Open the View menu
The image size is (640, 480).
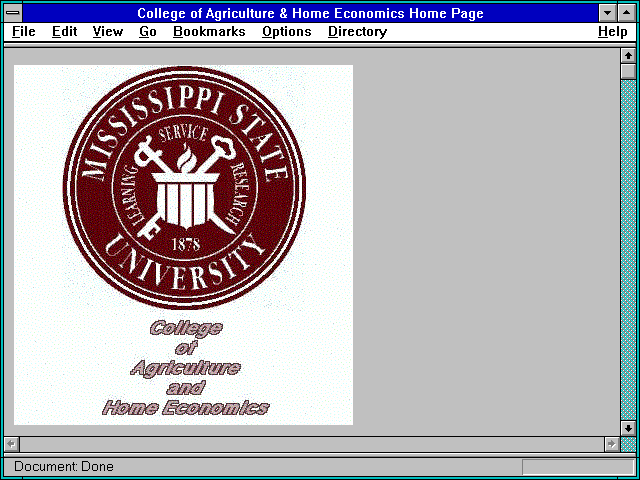coord(108,32)
